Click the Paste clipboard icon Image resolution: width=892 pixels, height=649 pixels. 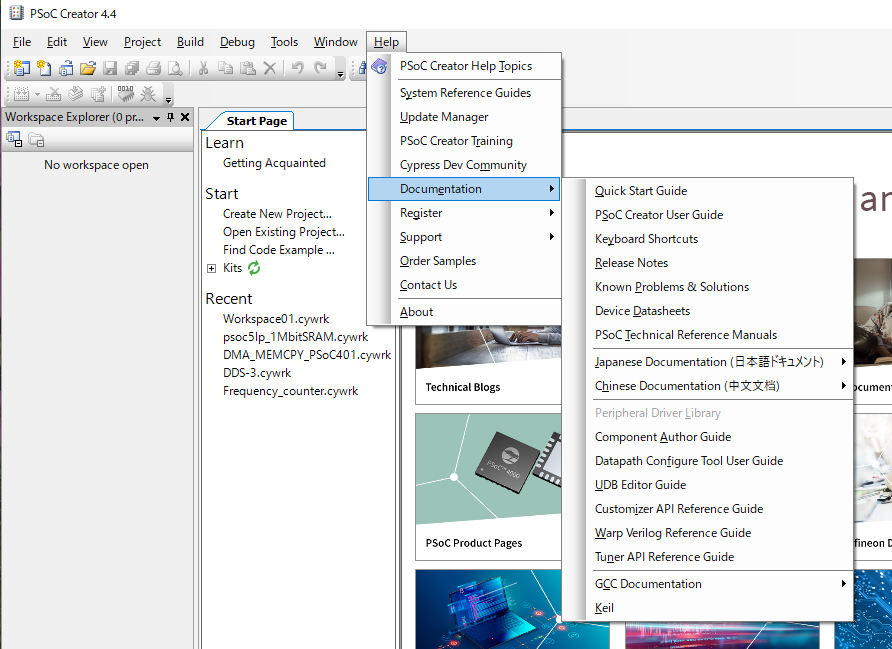247,68
